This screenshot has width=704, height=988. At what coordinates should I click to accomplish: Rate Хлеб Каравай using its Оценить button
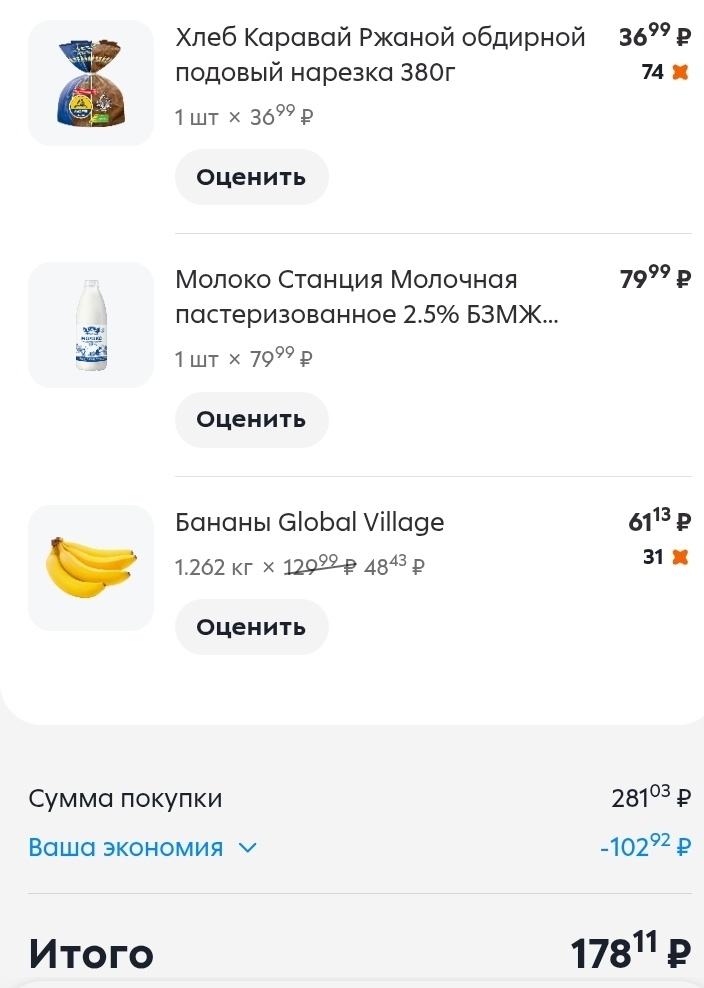point(251,176)
